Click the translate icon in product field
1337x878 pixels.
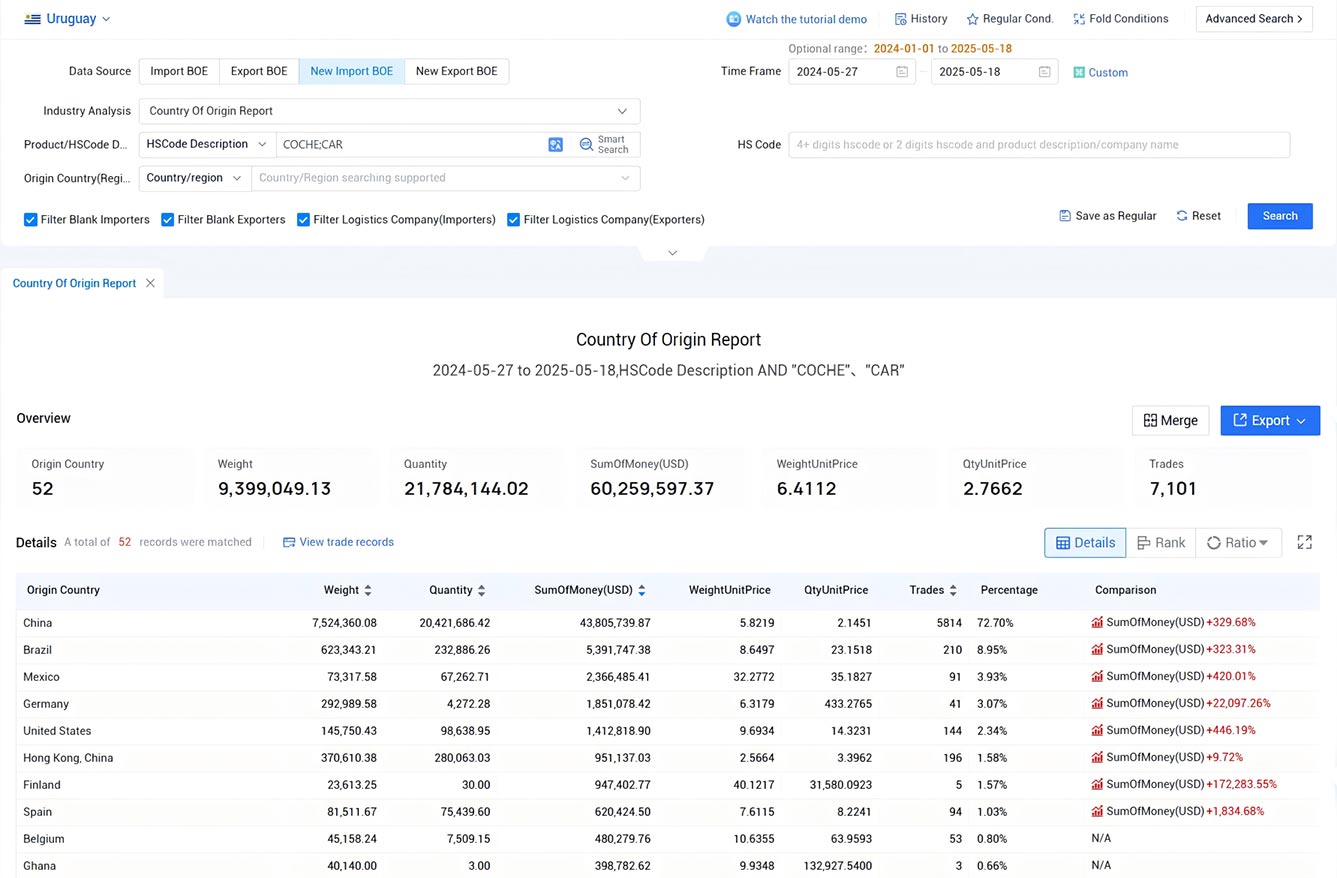556,145
